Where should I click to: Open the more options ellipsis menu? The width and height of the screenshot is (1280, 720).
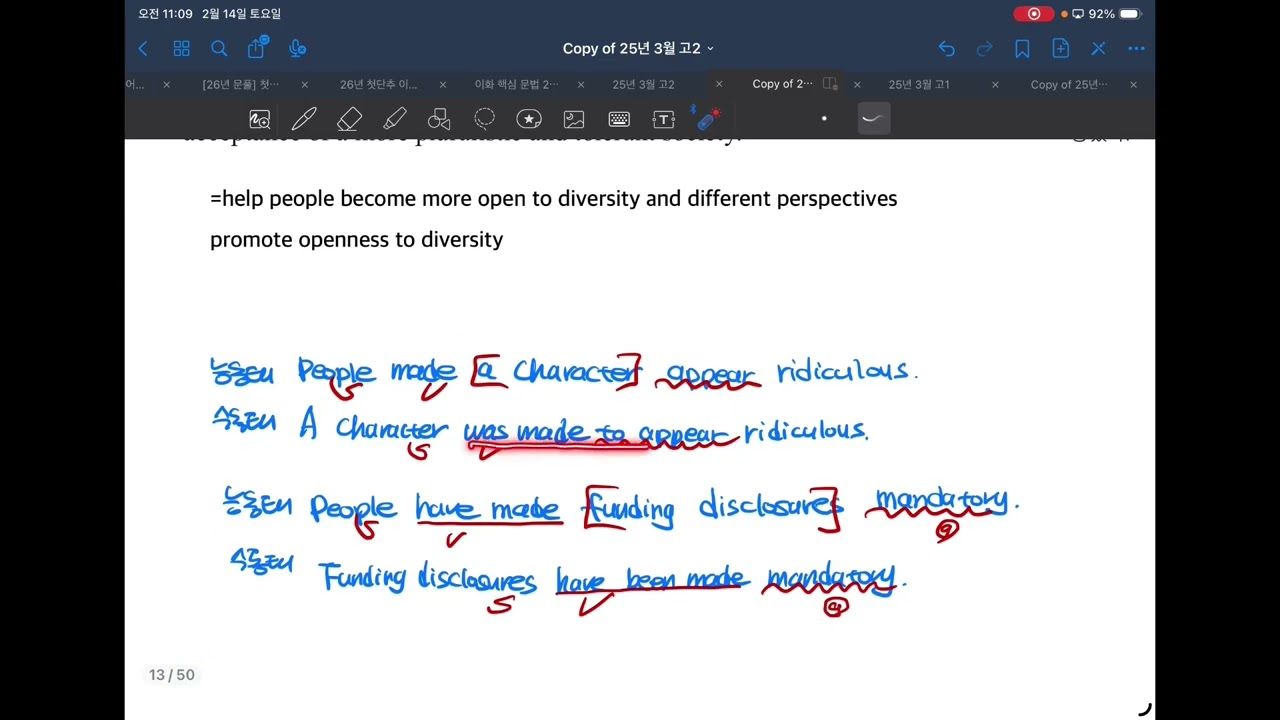pos(1136,48)
